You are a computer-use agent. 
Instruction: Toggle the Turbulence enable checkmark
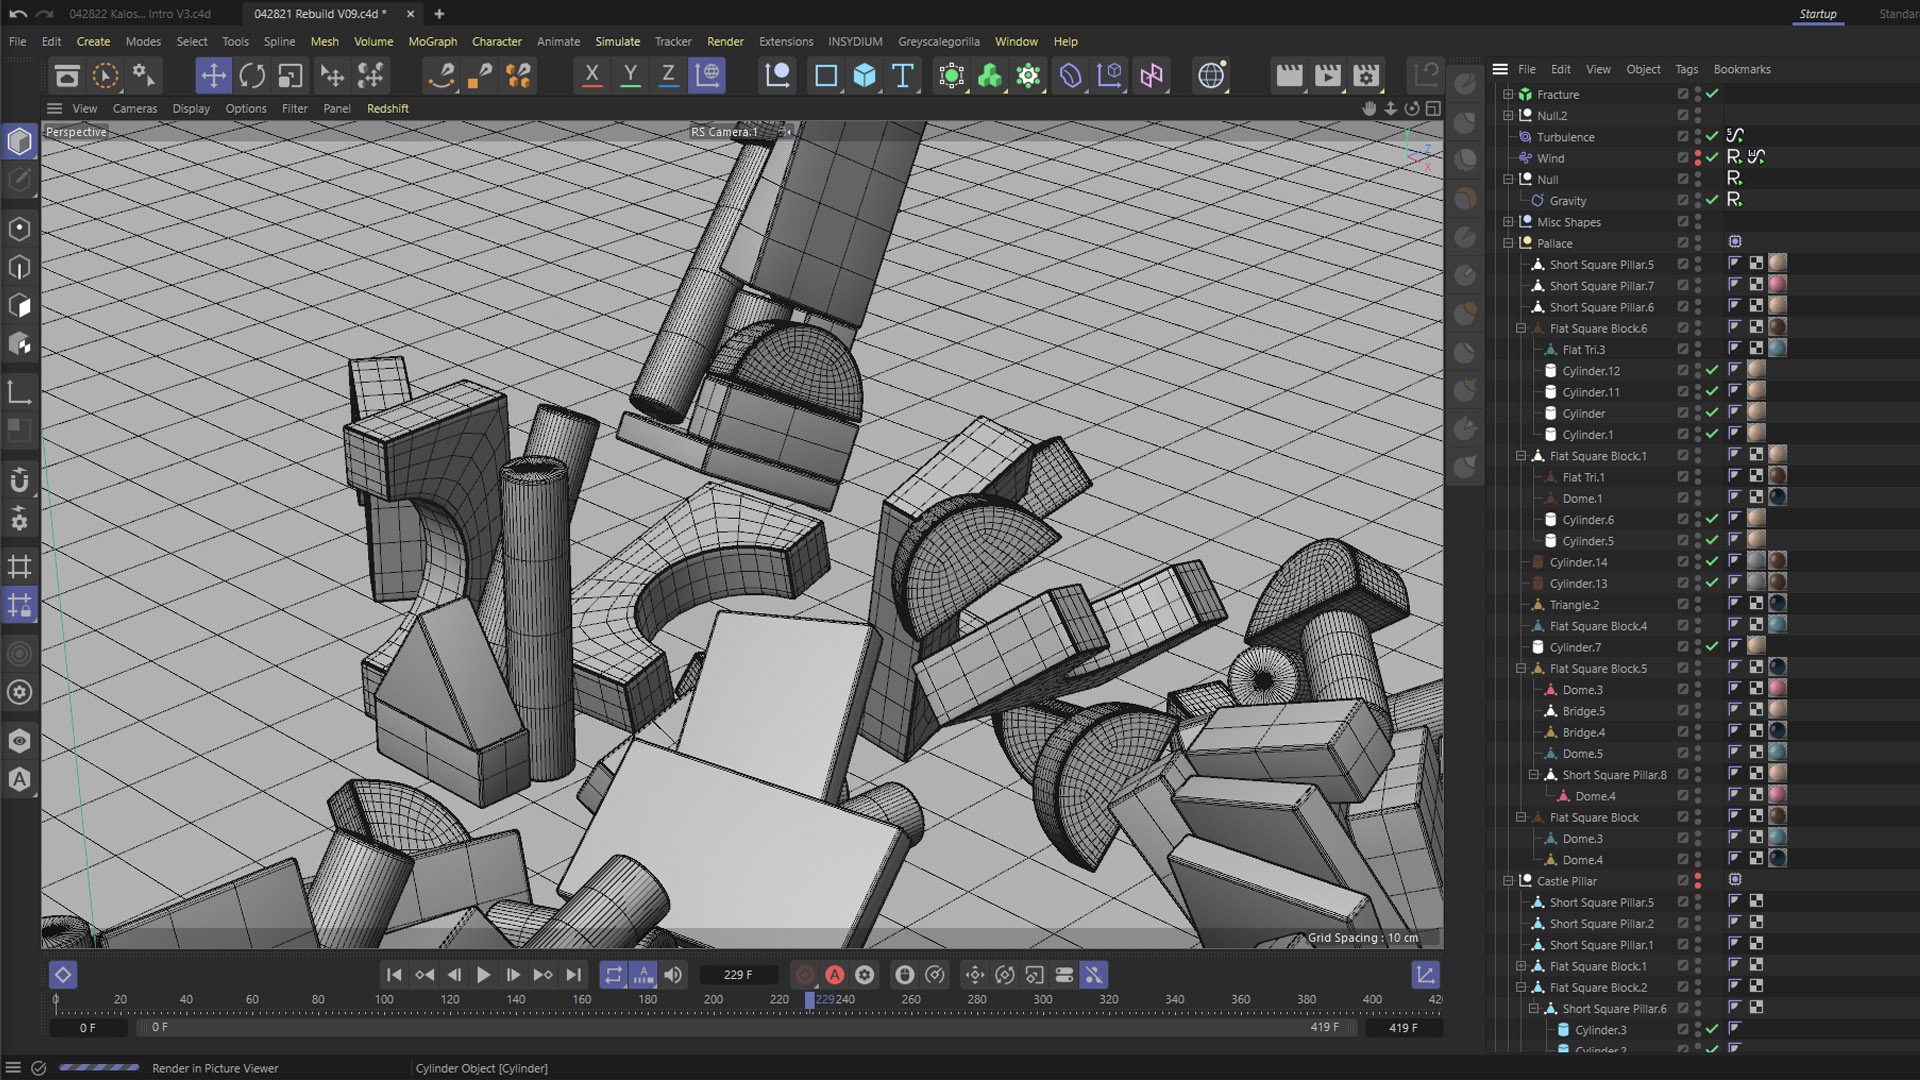coord(1712,137)
